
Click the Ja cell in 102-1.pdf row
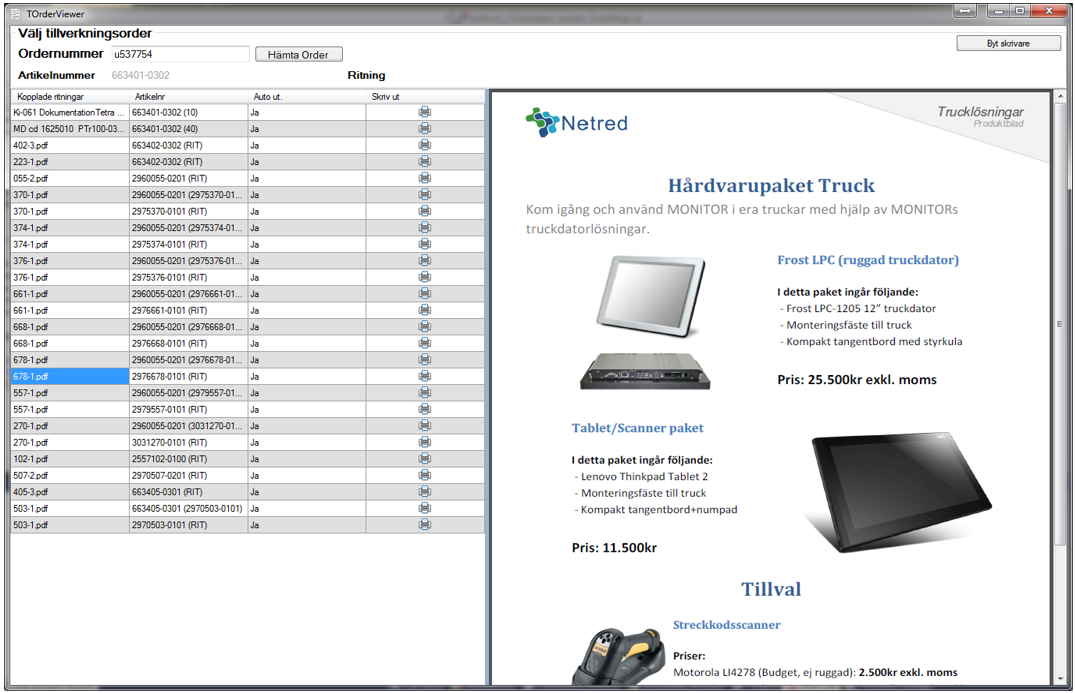click(x=306, y=459)
